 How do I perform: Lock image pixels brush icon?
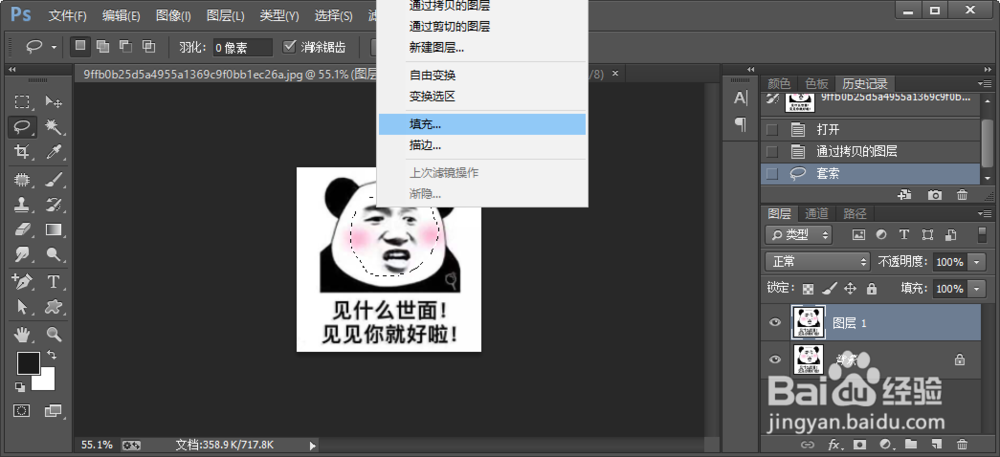click(x=829, y=288)
